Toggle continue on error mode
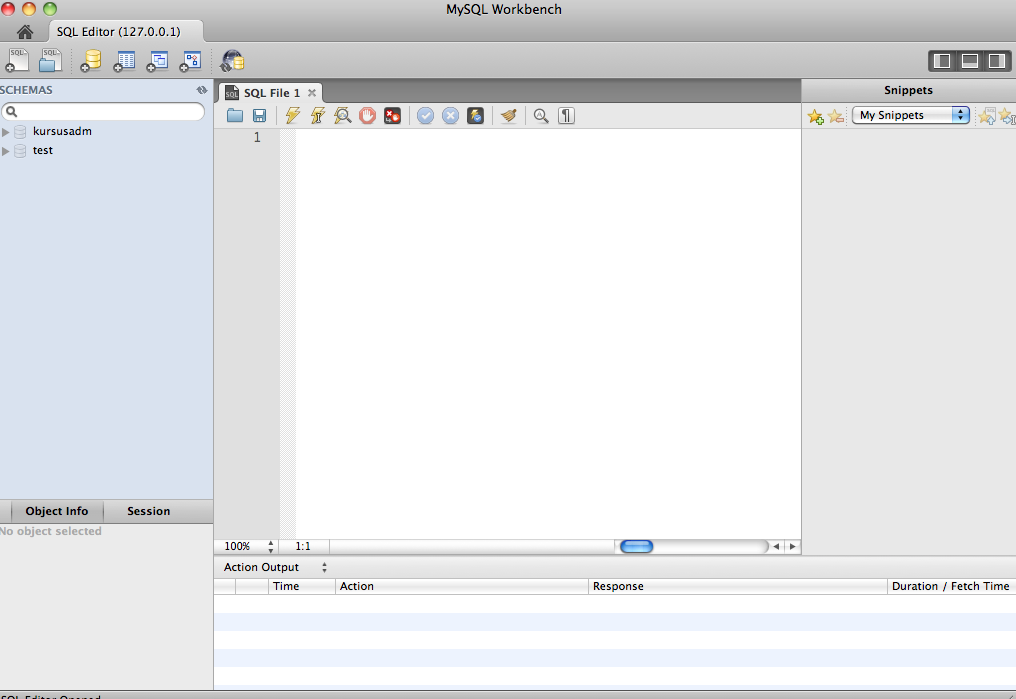This screenshot has height=699, width=1016. [x=392, y=116]
